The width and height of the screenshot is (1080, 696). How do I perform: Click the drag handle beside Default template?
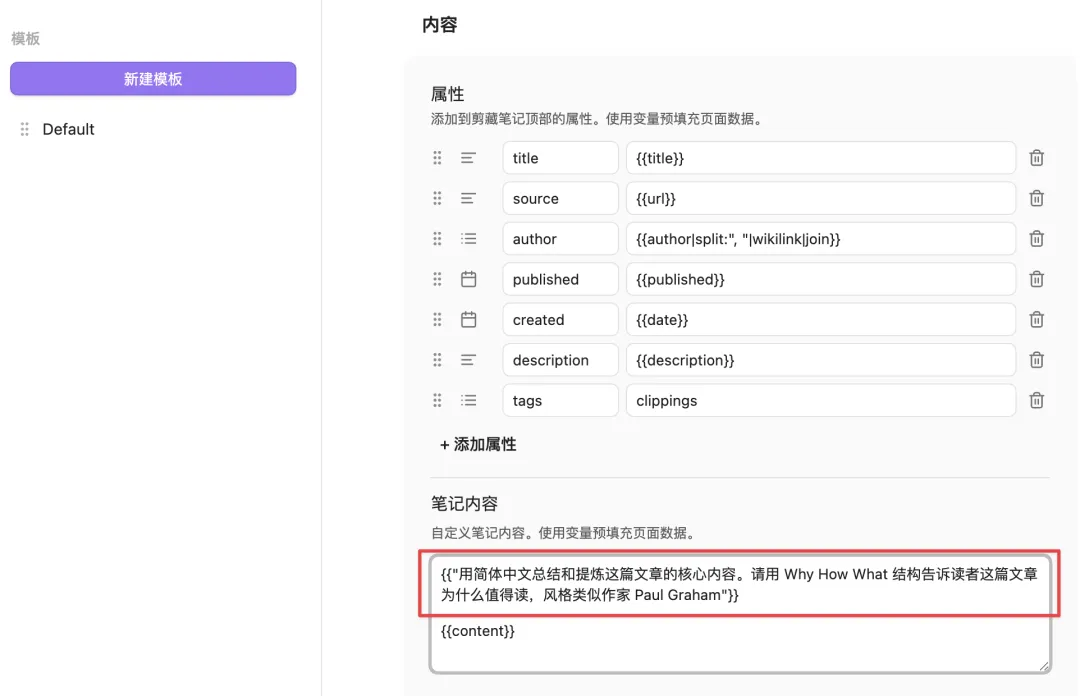tap(25, 129)
